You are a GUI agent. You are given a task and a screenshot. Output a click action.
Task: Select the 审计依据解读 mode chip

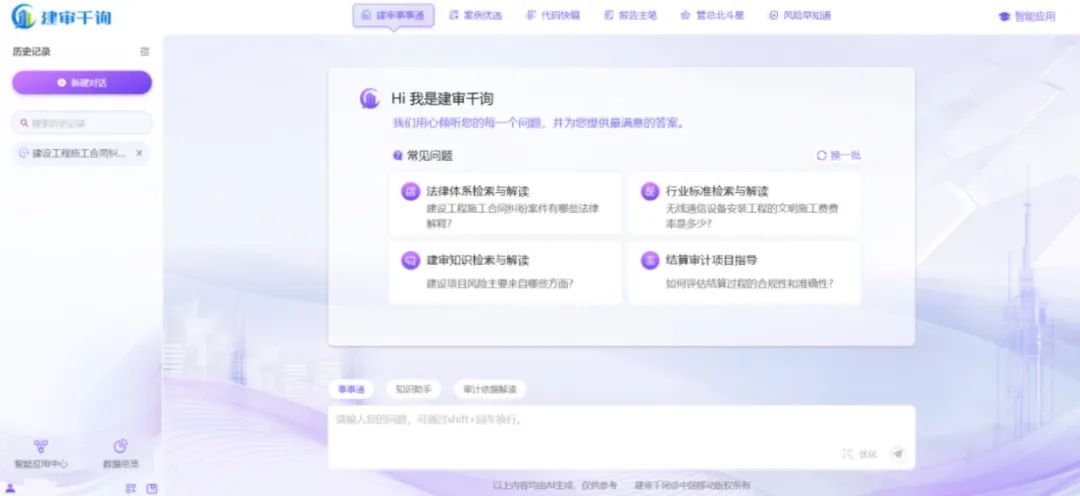point(490,389)
